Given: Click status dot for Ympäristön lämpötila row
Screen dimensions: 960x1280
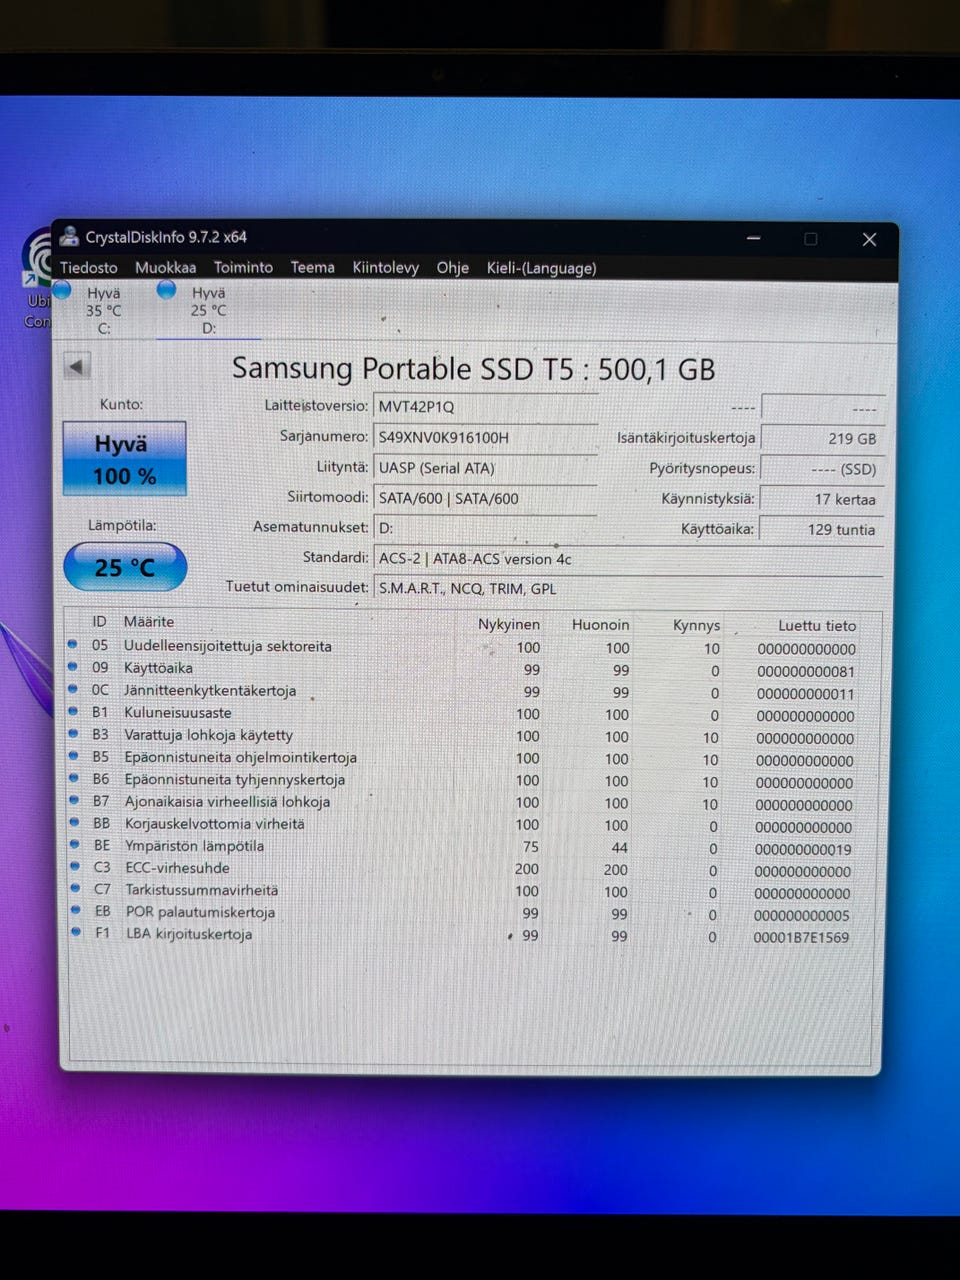Looking at the screenshot, I should tap(74, 844).
